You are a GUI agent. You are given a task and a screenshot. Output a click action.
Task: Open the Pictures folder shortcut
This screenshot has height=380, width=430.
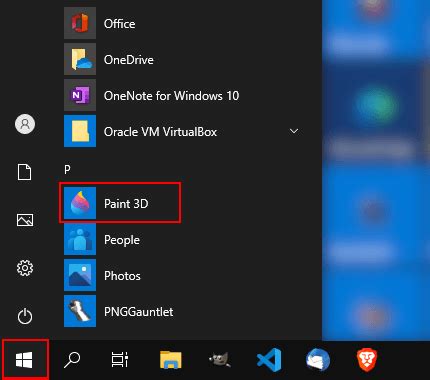pyautogui.click(x=25, y=220)
